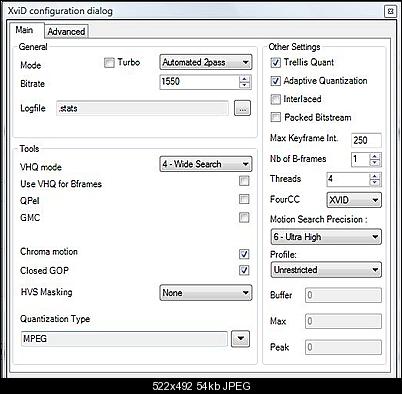This screenshot has width=402, height=394.
Task: Click the disabled Max field
Action: pyautogui.click(x=343, y=321)
